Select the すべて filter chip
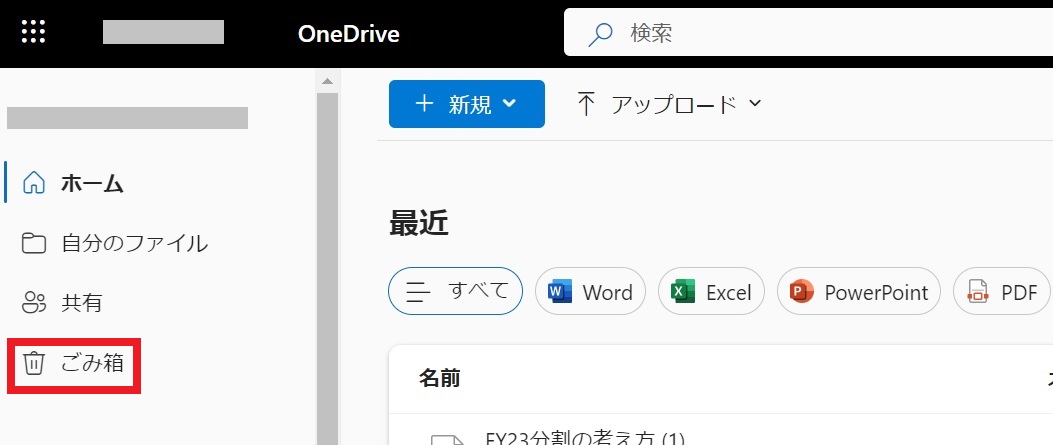 (x=455, y=291)
